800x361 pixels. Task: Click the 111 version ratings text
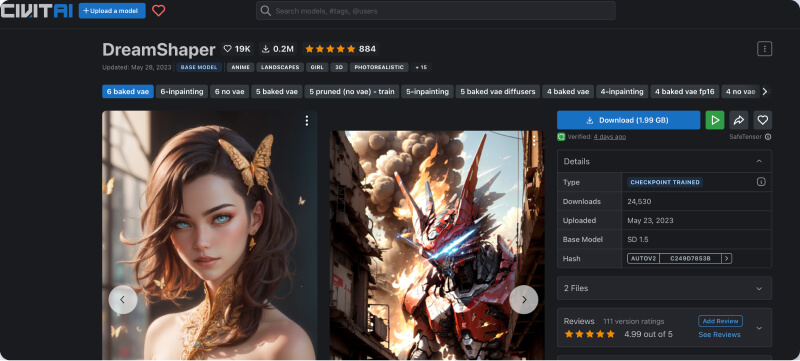[x=634, y=321]
